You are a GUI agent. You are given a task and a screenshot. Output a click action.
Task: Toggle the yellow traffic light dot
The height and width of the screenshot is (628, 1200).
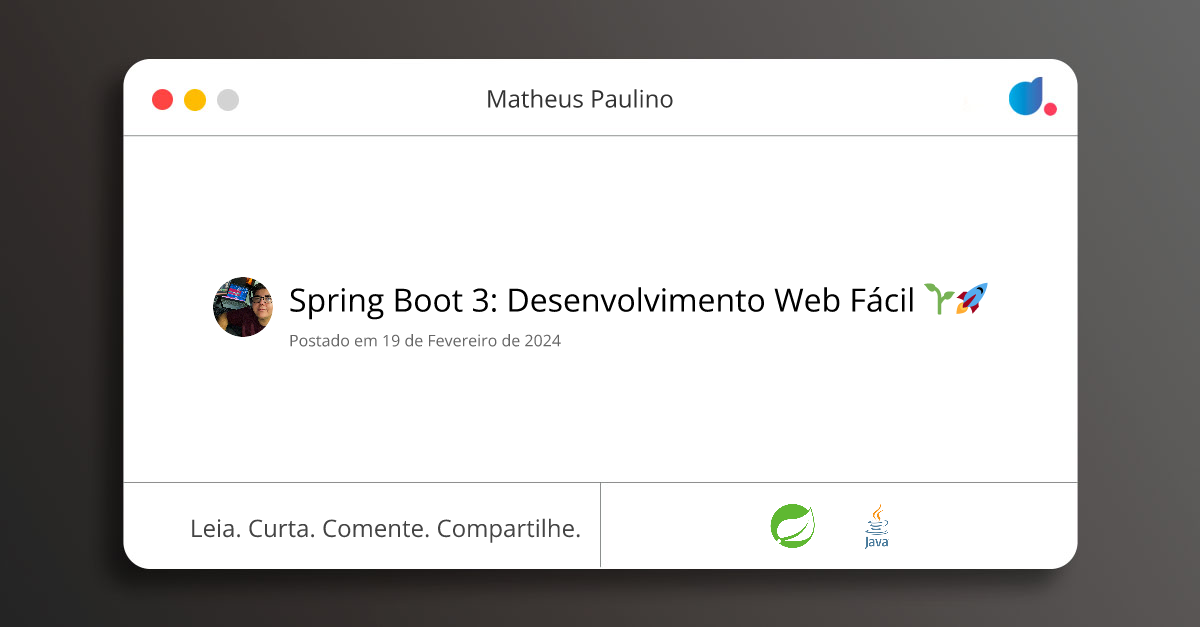pos(194,99)
